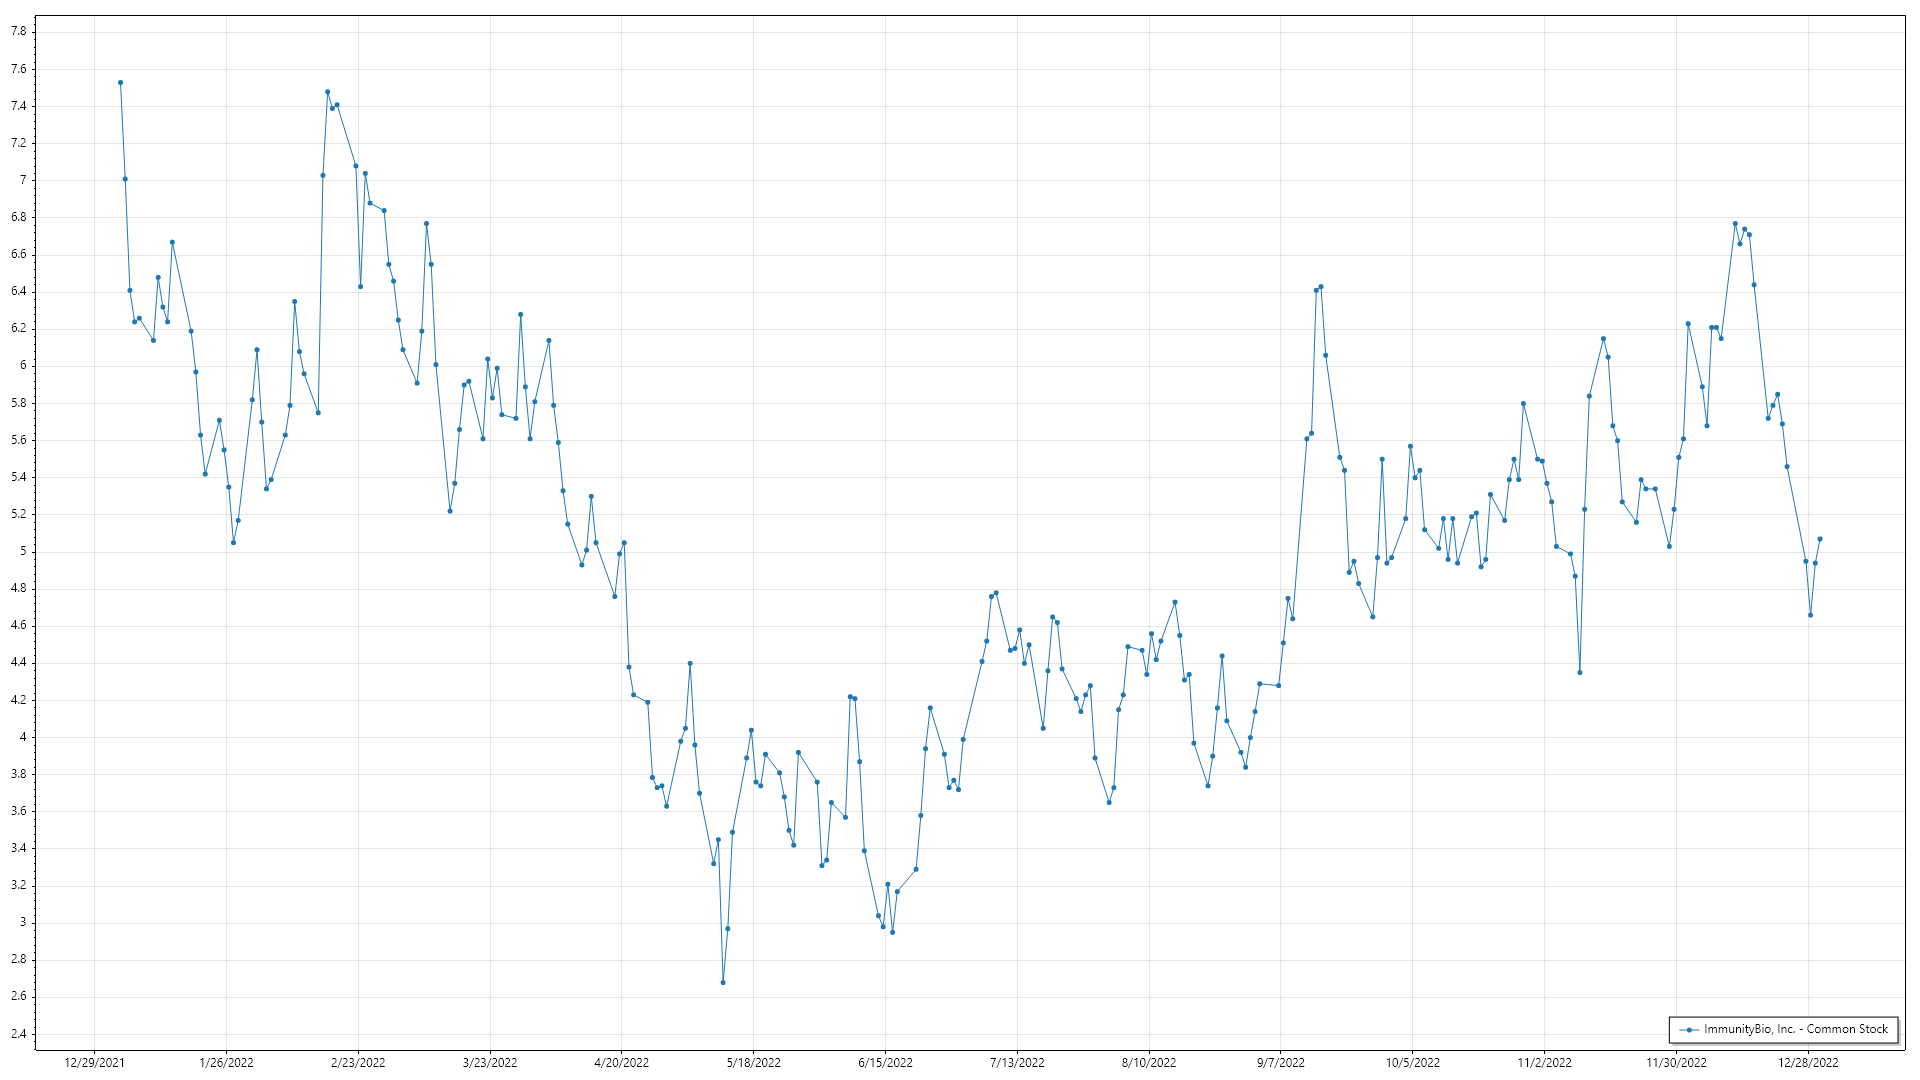Click the 12/29/2021 x-axis date label
The height and width of the screenshot is (1080, 1920).
coord(95,1063)
